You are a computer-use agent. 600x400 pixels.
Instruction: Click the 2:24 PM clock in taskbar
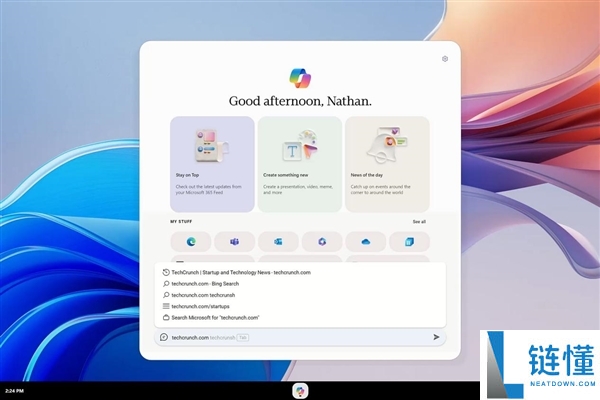(15, 391)
